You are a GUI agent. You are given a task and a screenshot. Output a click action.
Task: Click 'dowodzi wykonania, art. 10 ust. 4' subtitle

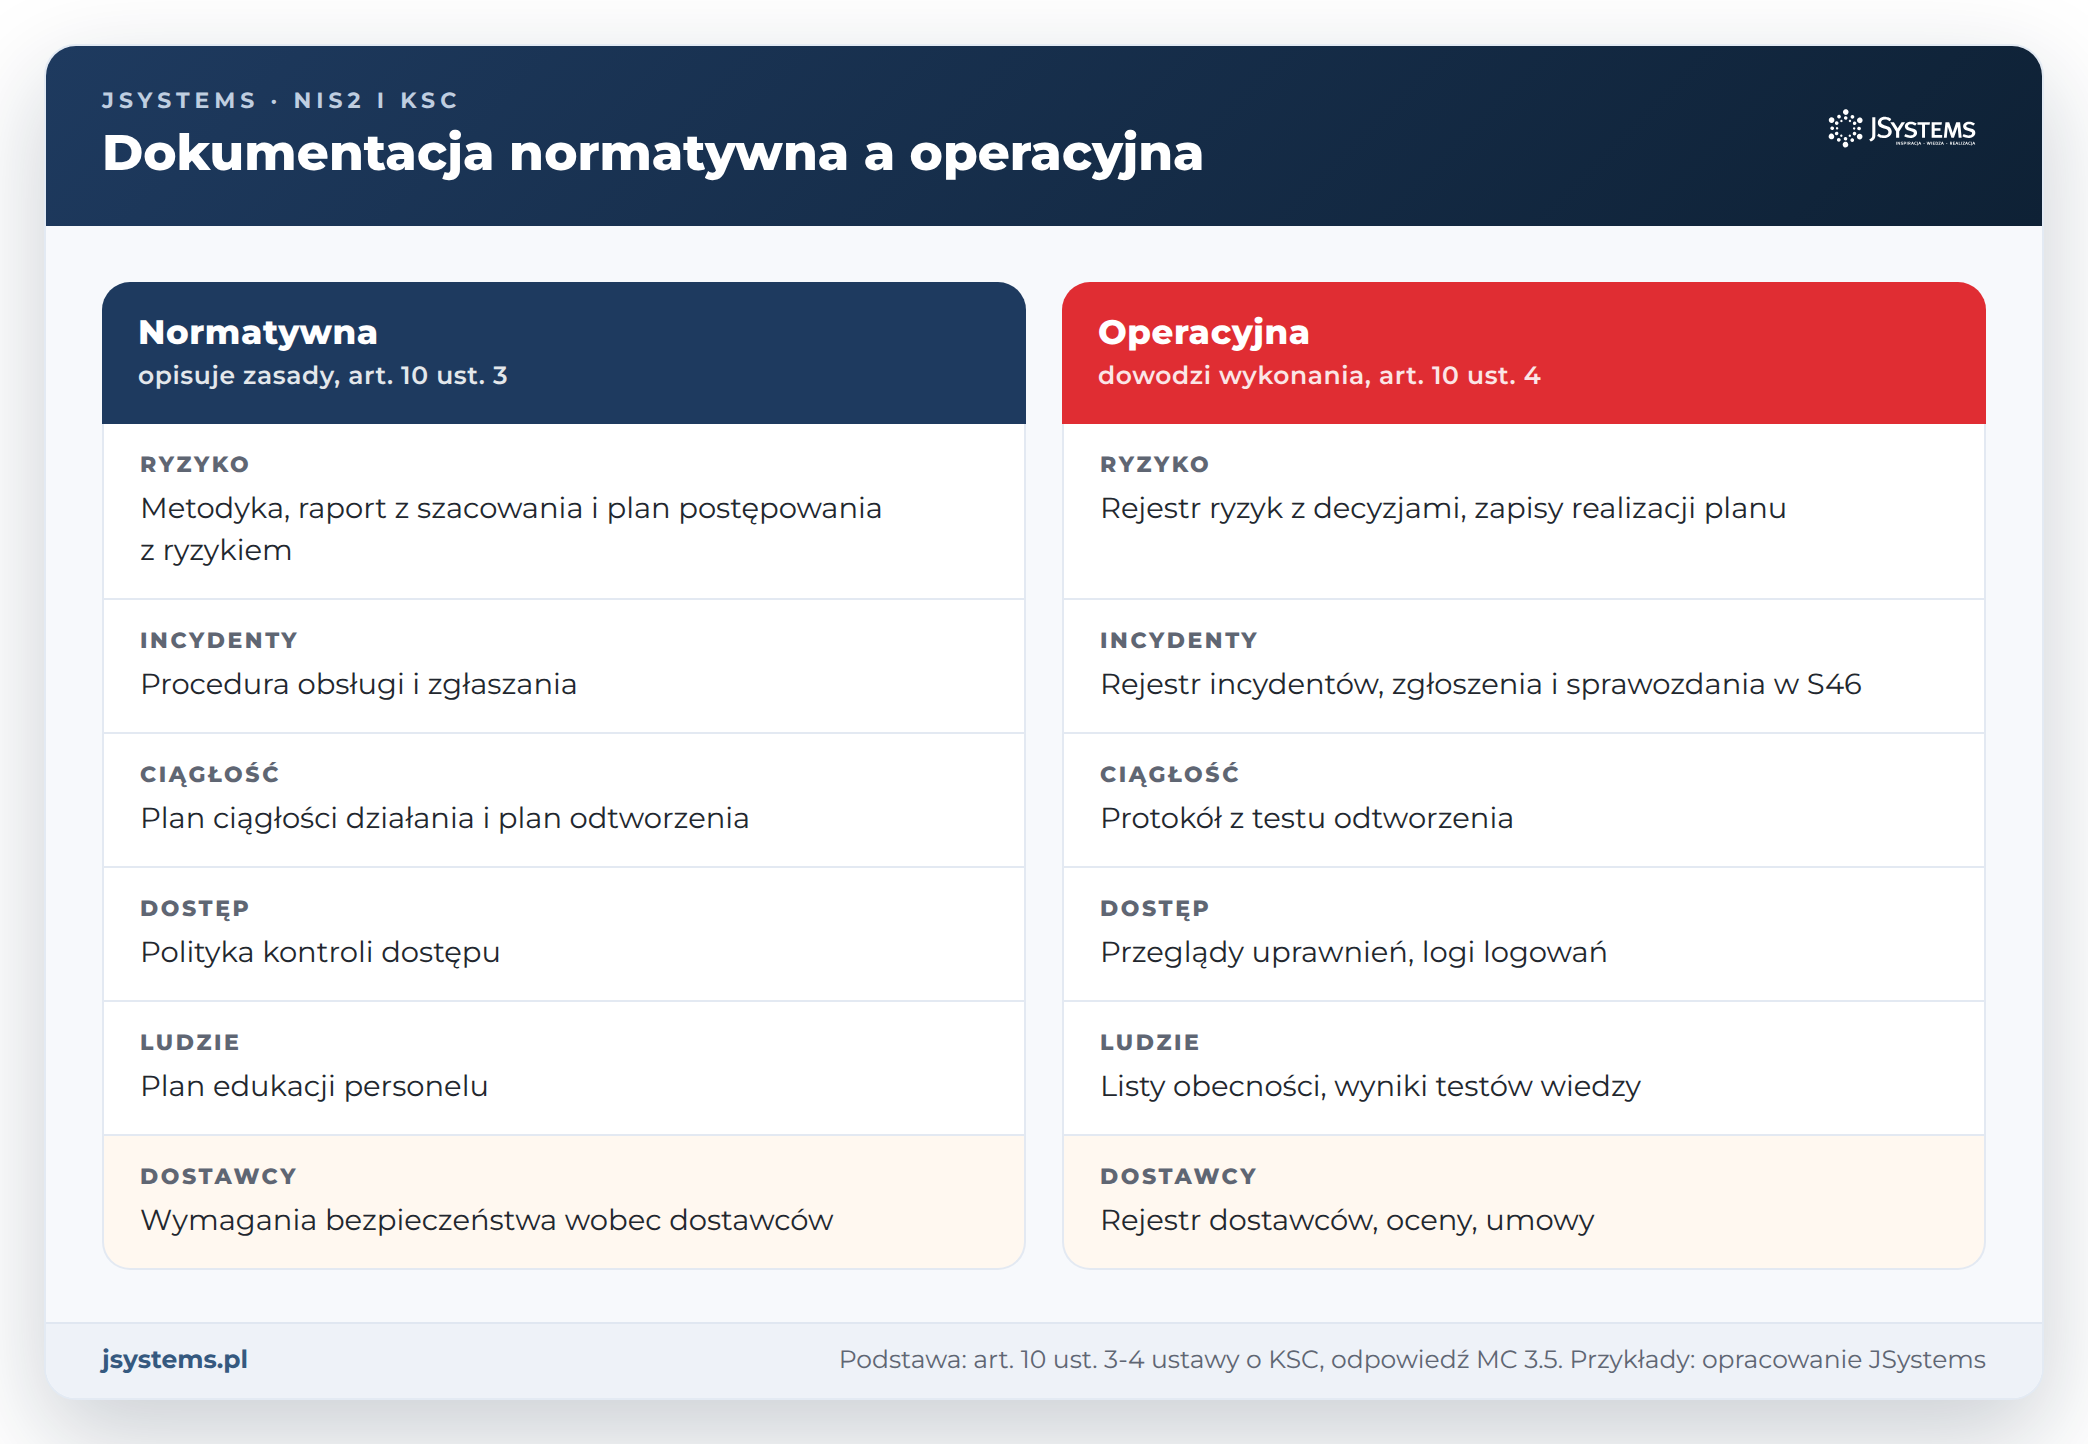(x=1319, y=375)
